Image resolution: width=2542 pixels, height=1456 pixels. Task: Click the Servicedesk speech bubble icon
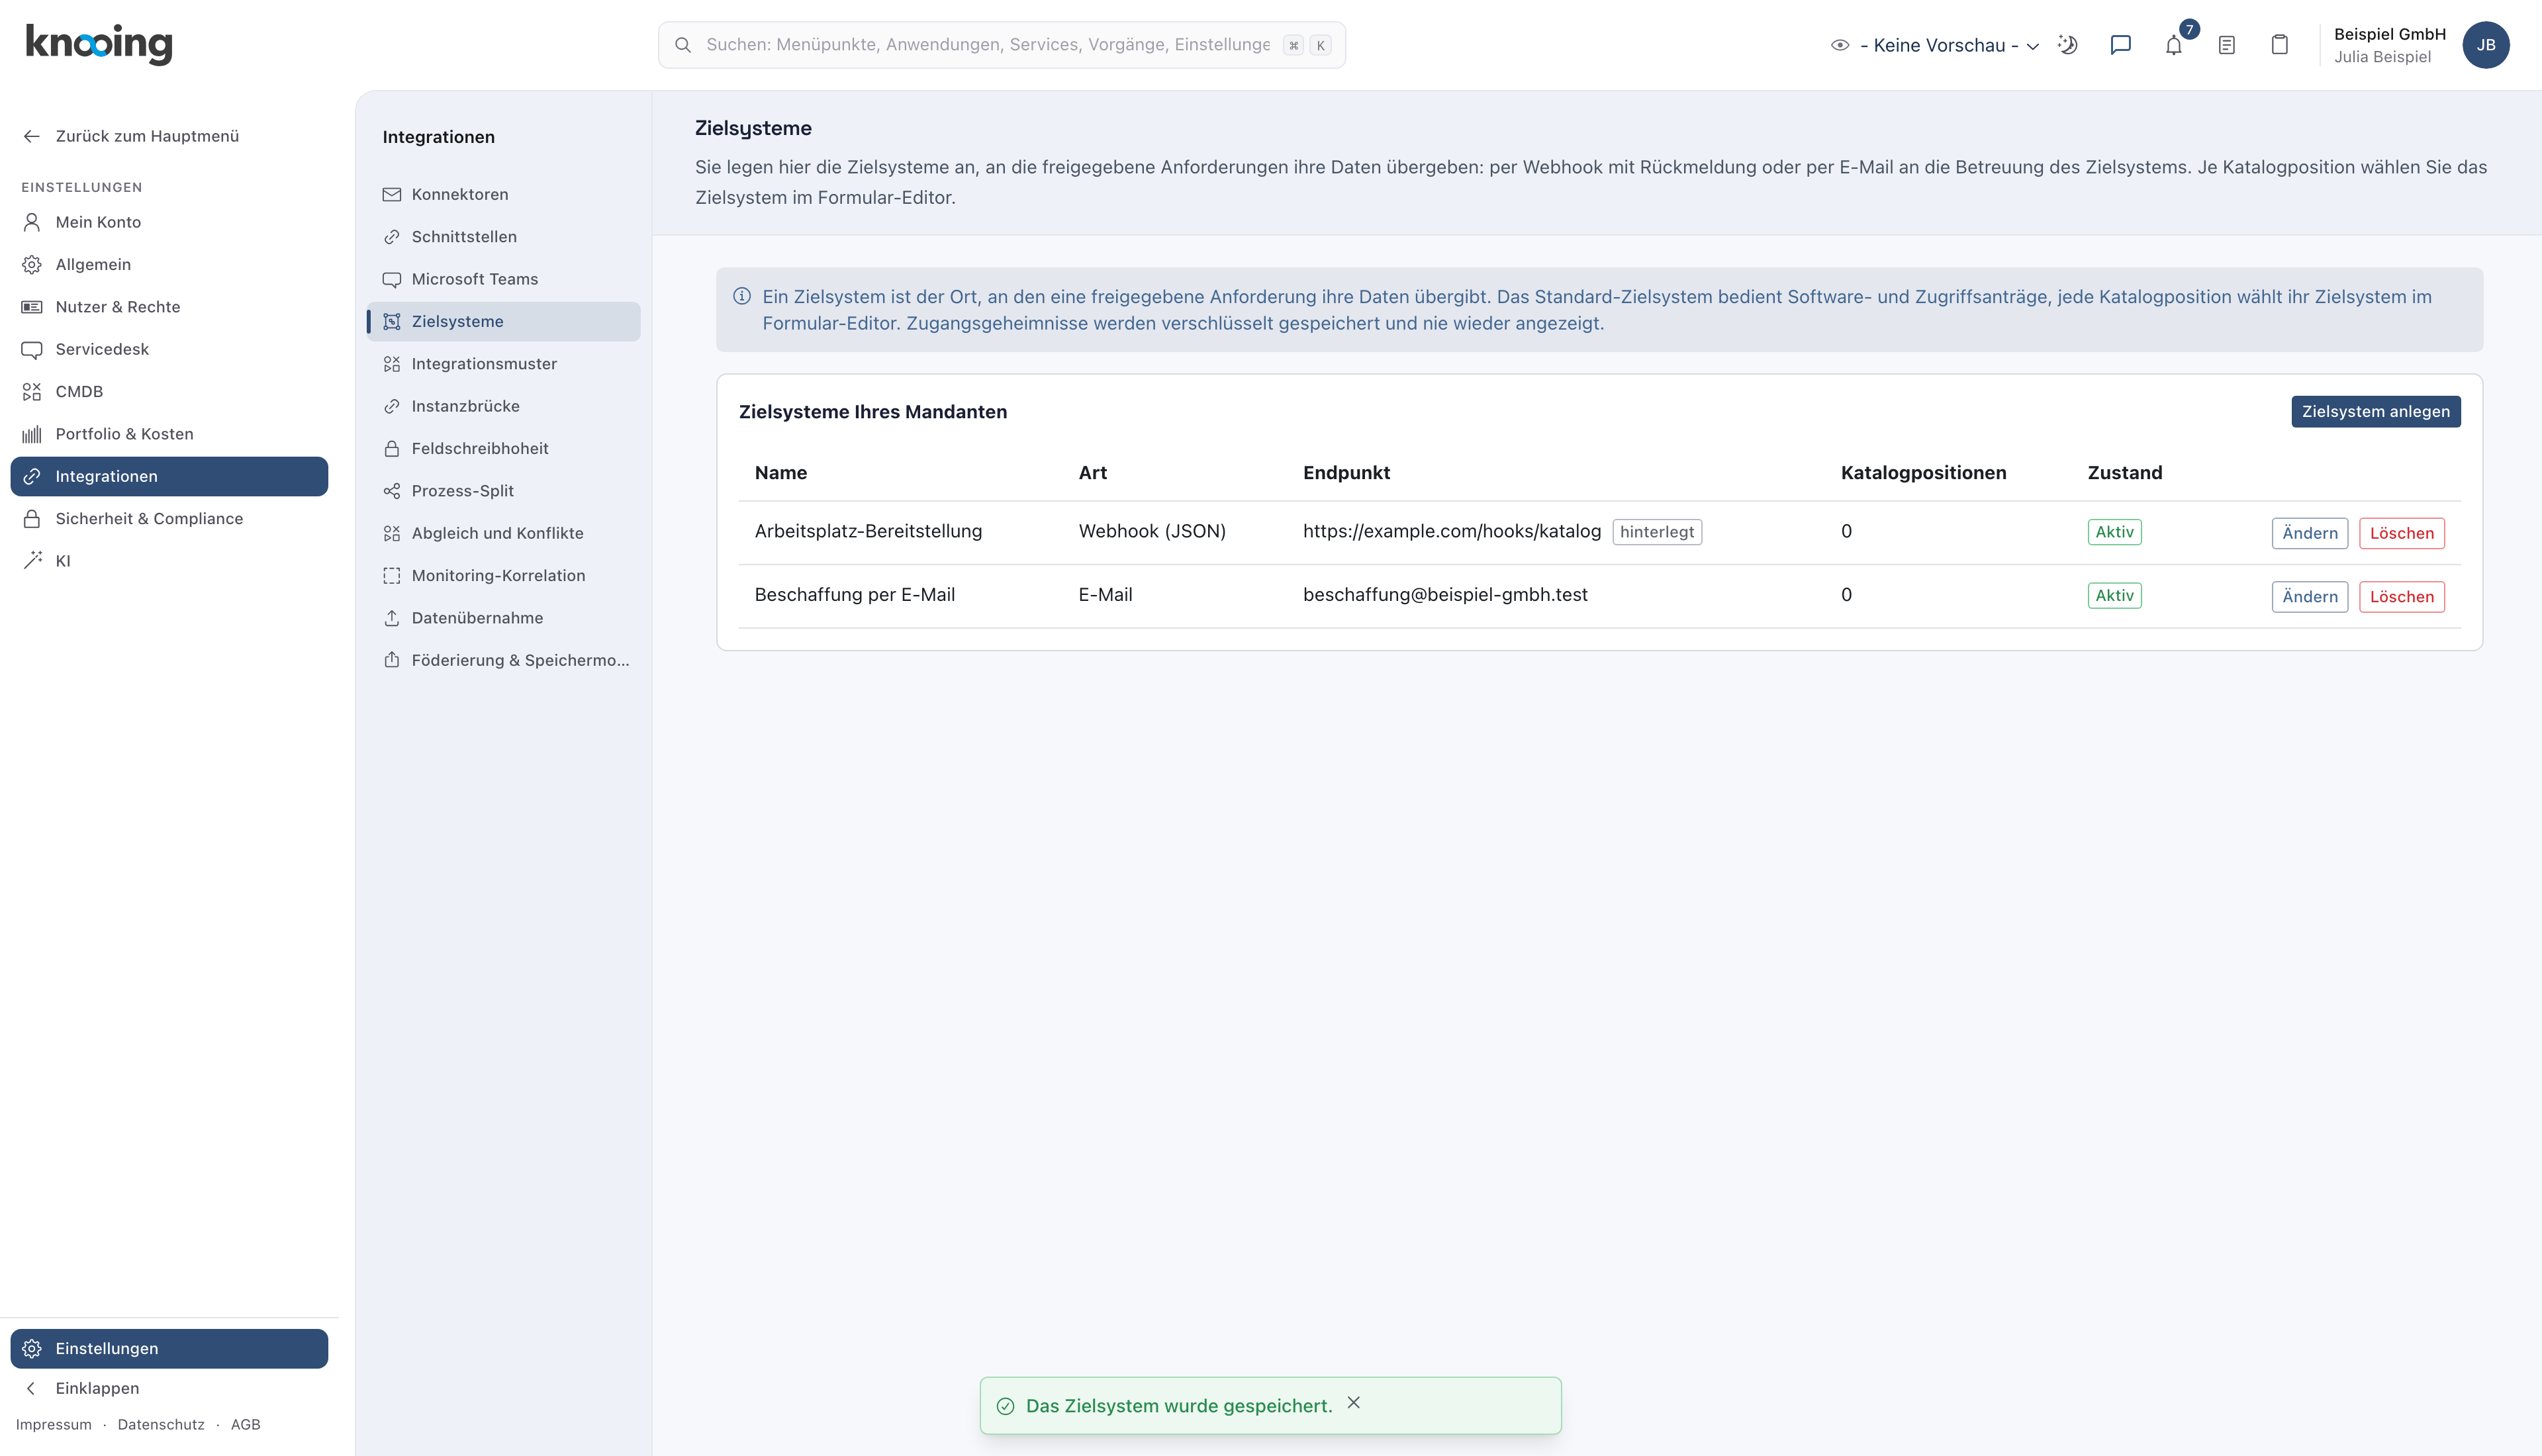[32, 349]
